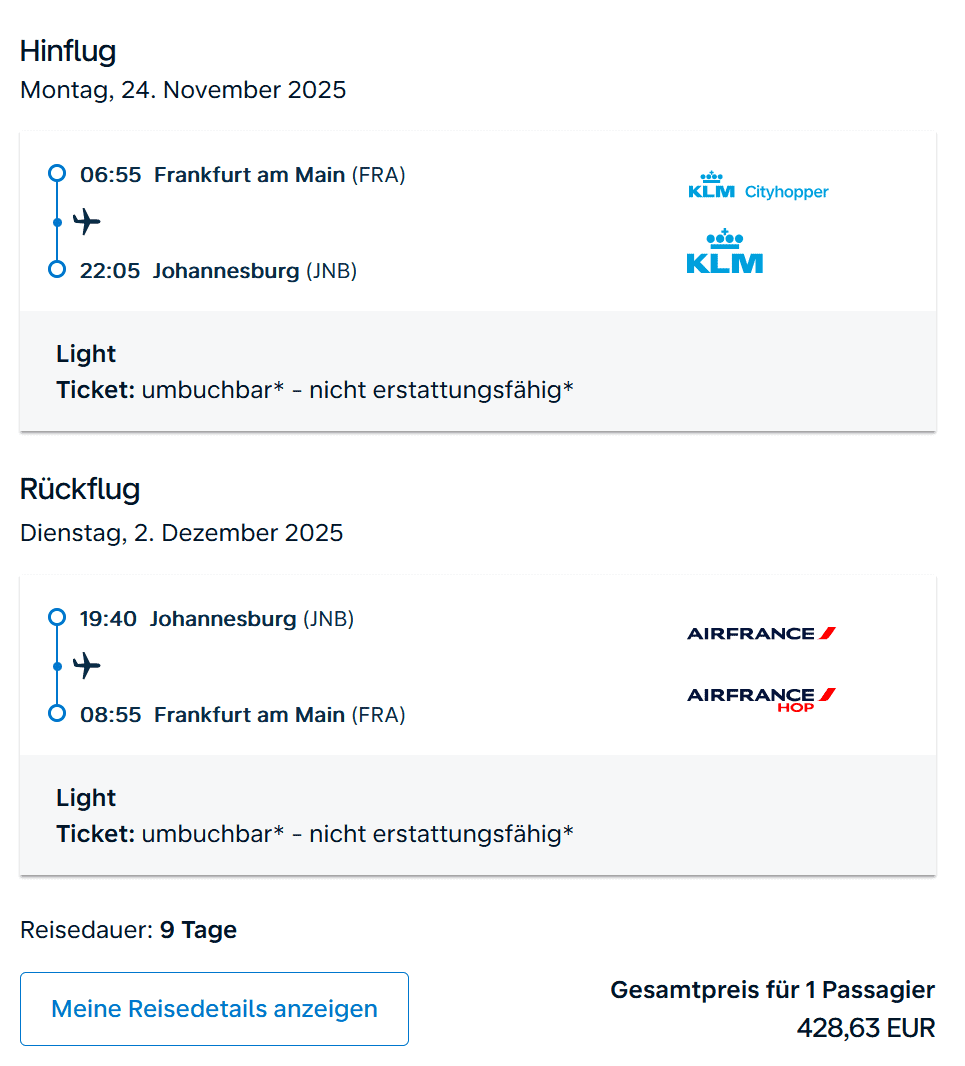This screenshot has height=1066, width=965.
Task: Click the outbound arrival circle marker at 22:05
Action: click(x=57, y=269)
